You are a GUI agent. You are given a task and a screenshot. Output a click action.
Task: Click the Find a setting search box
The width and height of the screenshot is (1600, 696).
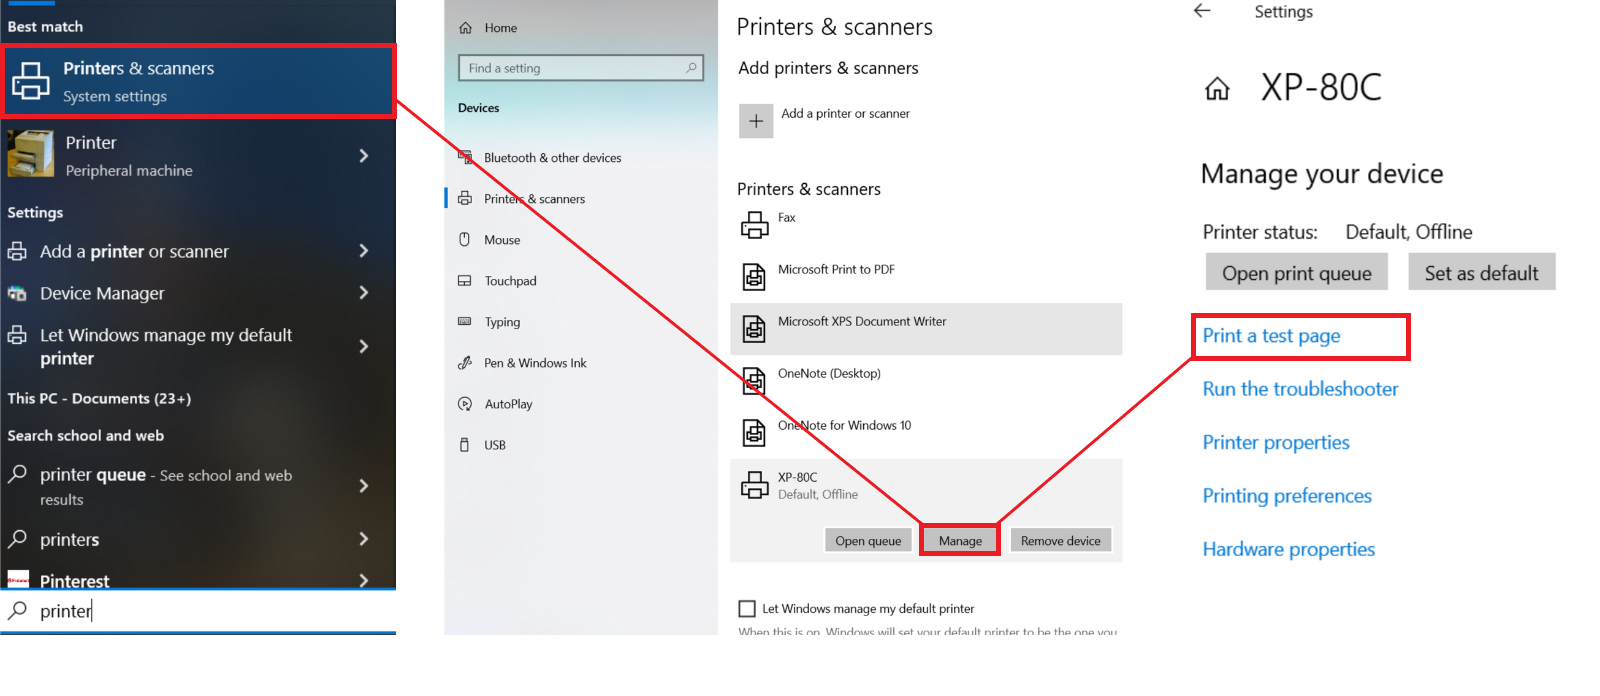tap(570, 68)
